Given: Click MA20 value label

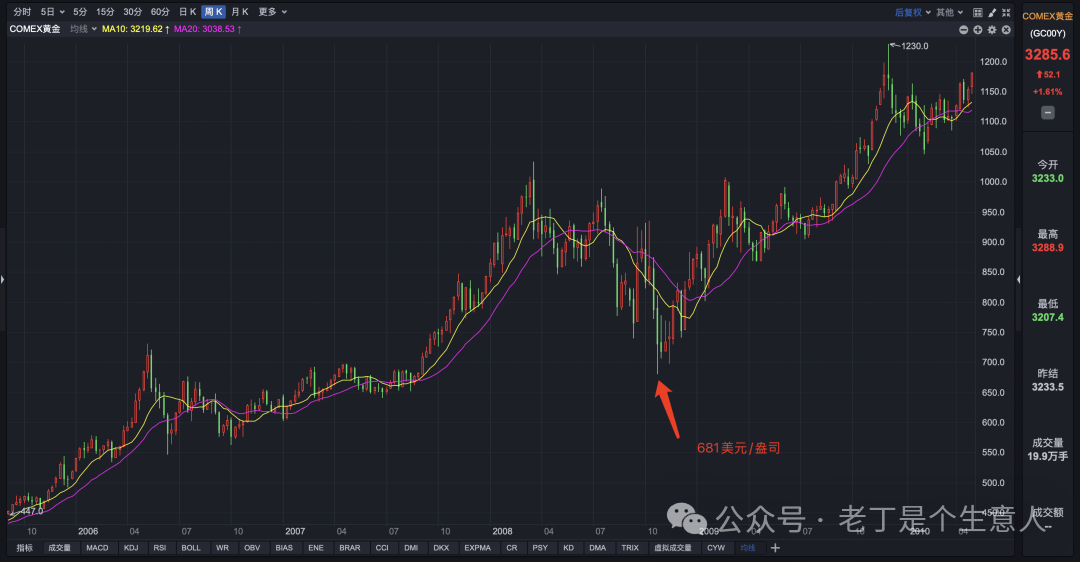Looking at the screenshot, I should click(207, 29).
